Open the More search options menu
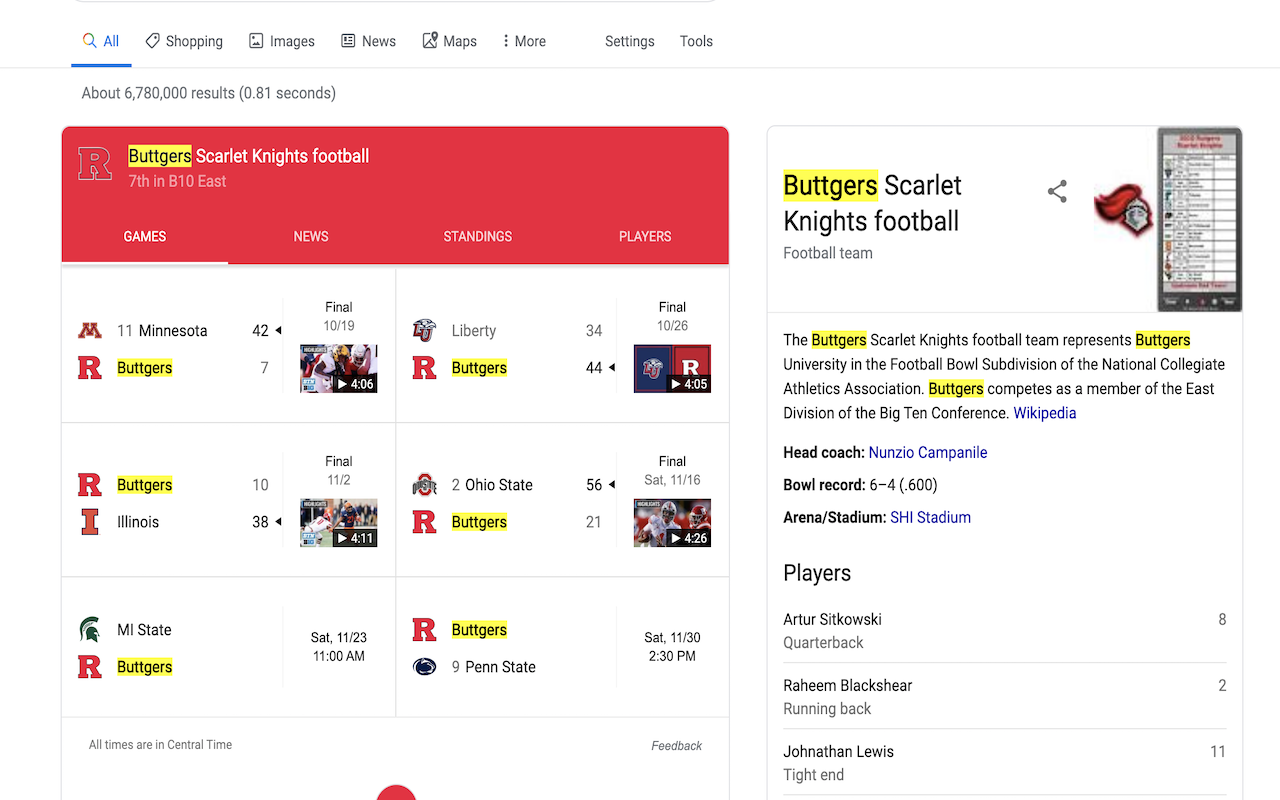 pos(524,41)
